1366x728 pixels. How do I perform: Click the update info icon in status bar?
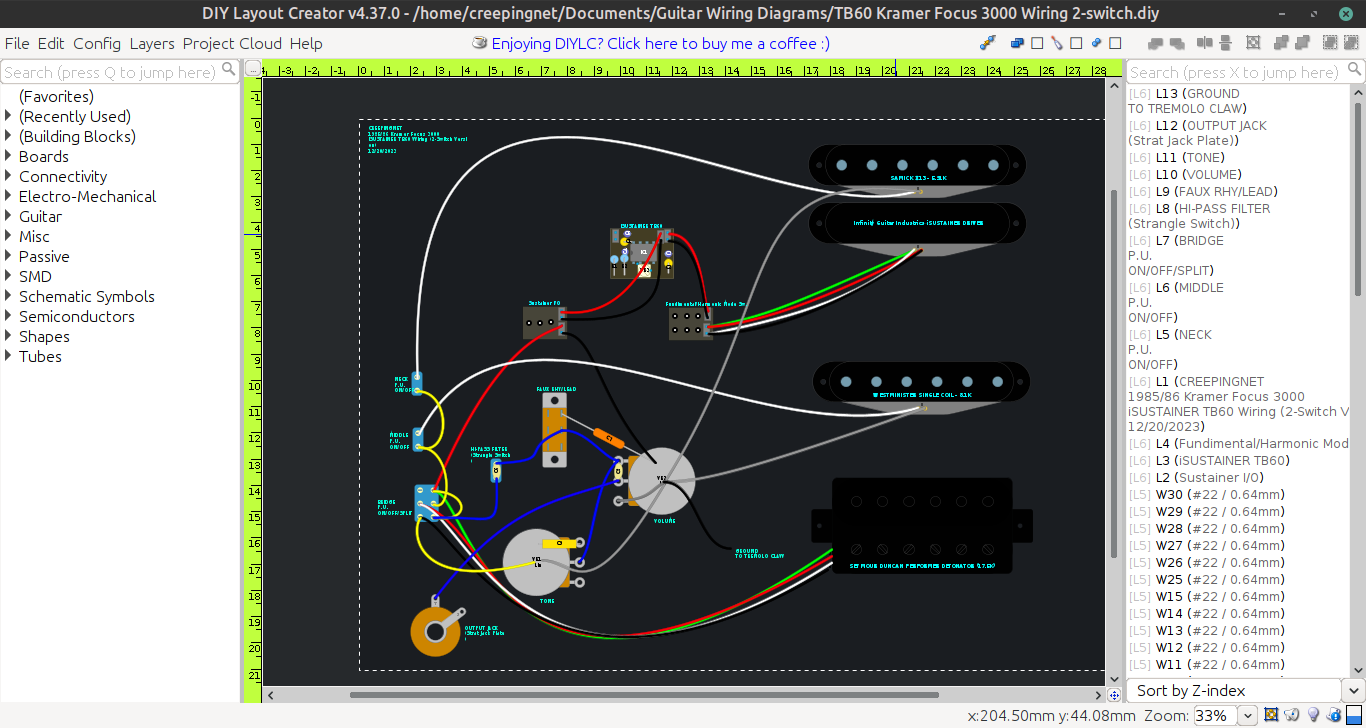pyautogui.click(x=1332, y=715)
